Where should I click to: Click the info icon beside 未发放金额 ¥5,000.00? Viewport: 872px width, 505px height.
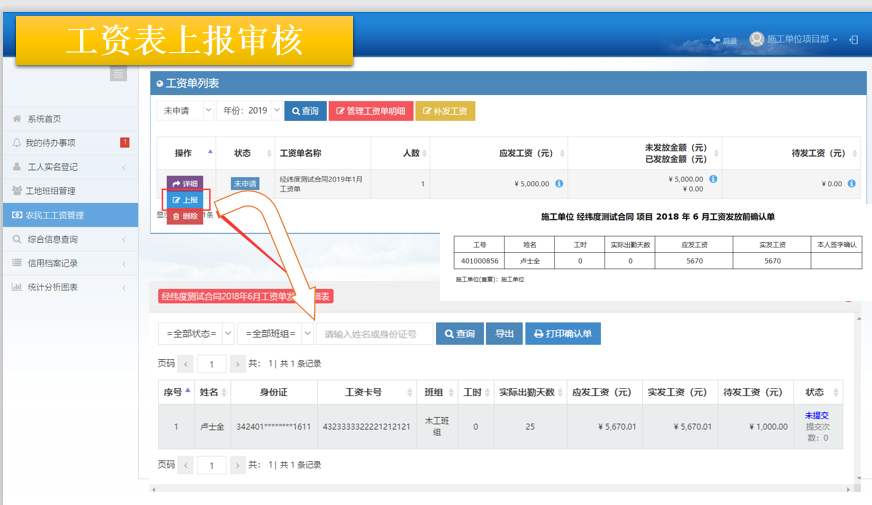(x=712, y=179)
